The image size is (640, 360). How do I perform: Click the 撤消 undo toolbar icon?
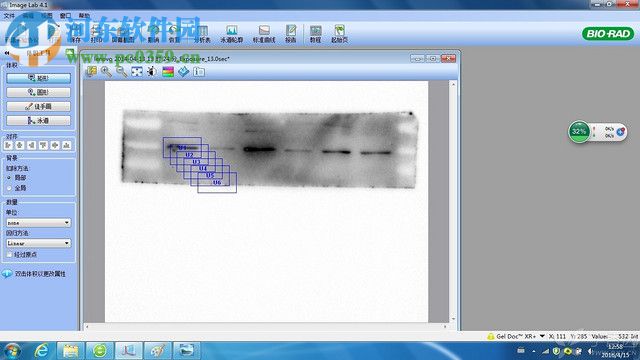pyautogui.click(x=153, y=34)
